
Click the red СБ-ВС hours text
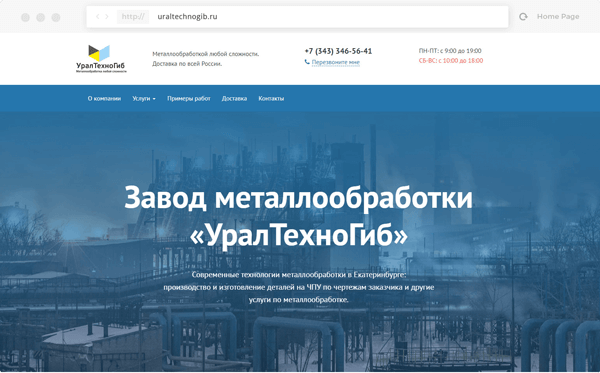coord(451,60)
